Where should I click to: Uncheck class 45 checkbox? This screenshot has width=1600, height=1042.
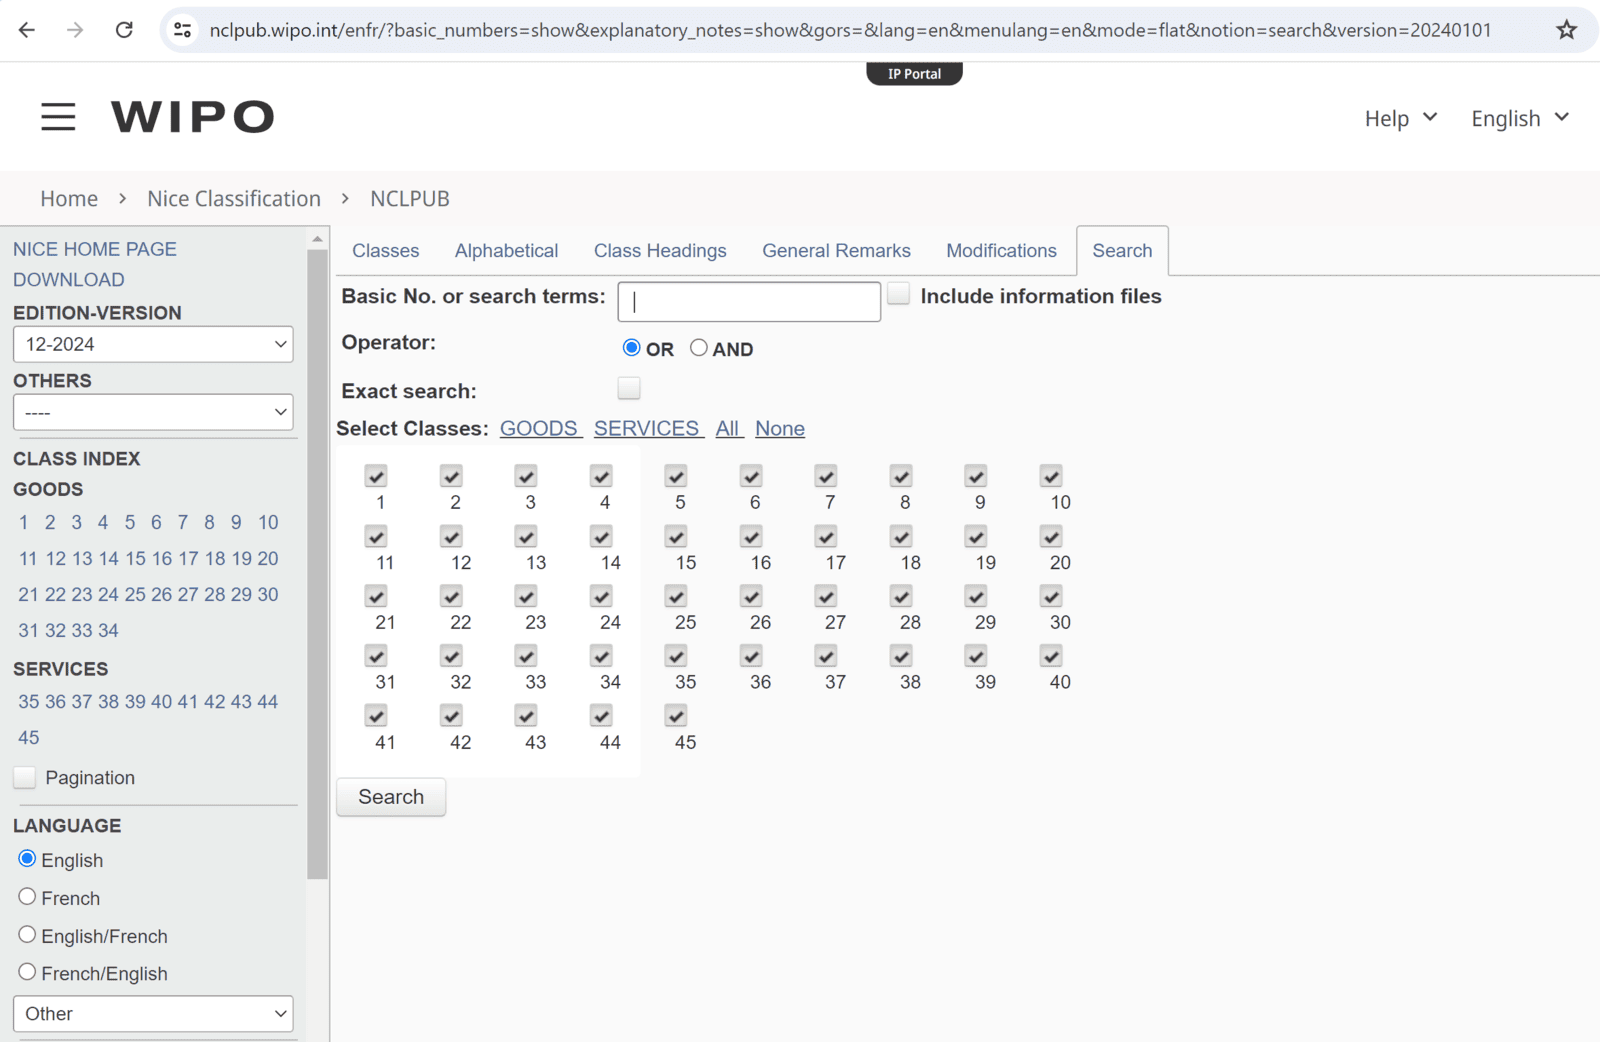[676, 716]
